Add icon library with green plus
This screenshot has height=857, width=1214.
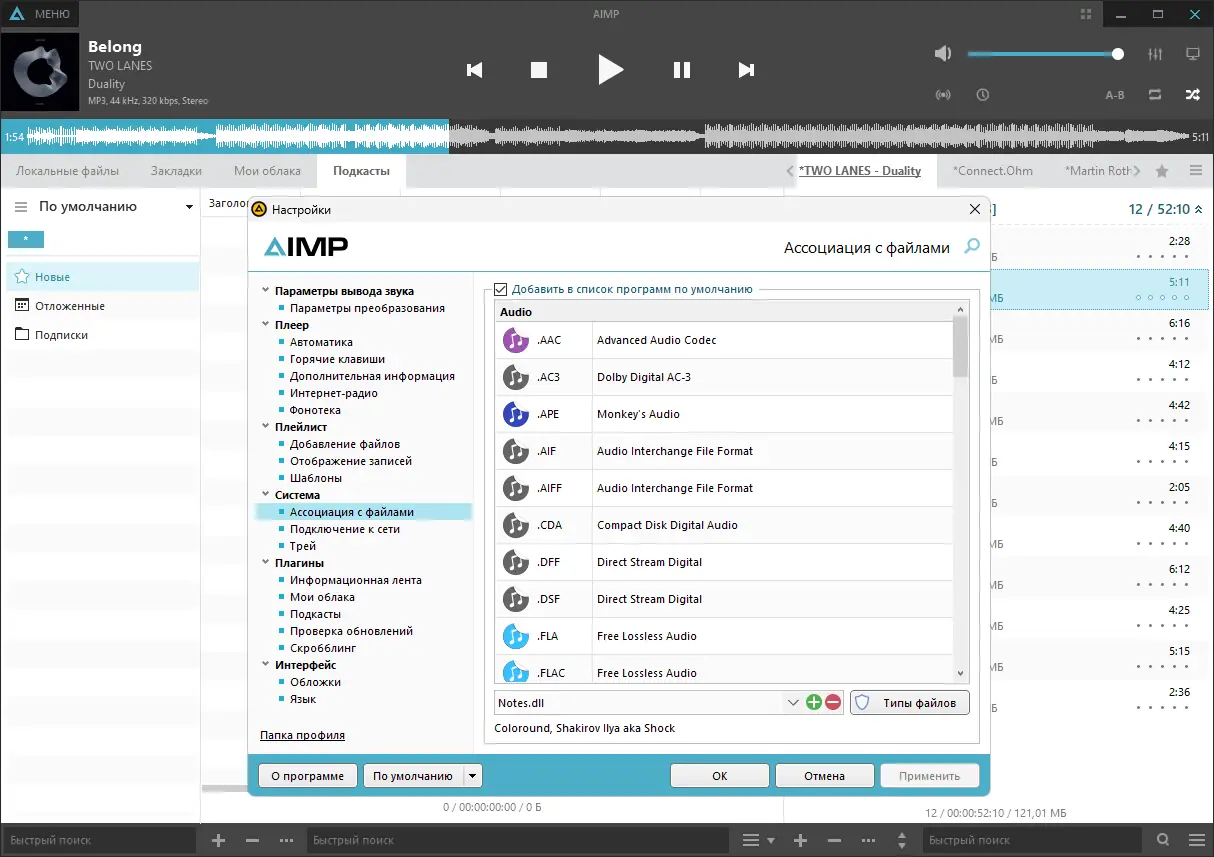click(814, 703)
